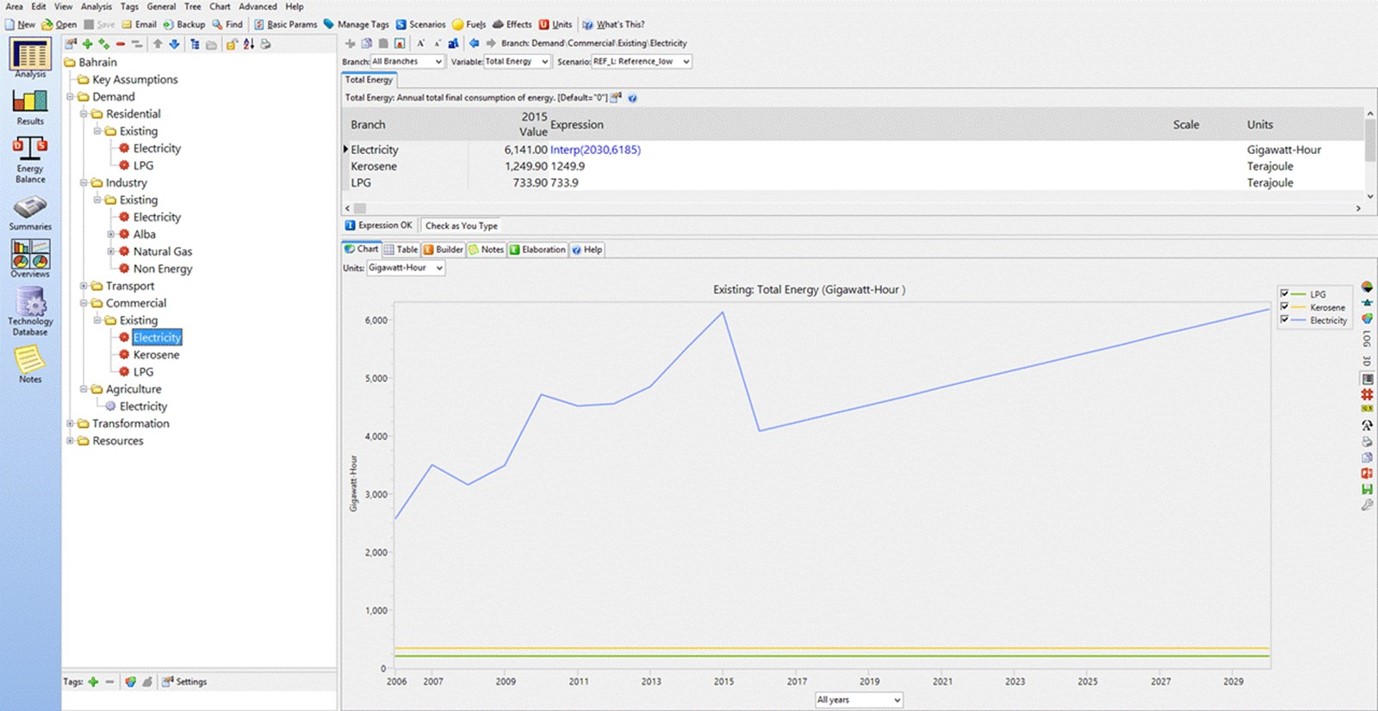Click the green Excel export icon on chart toolbar
Screen dimensions: 1378x711
point(1367,489)
